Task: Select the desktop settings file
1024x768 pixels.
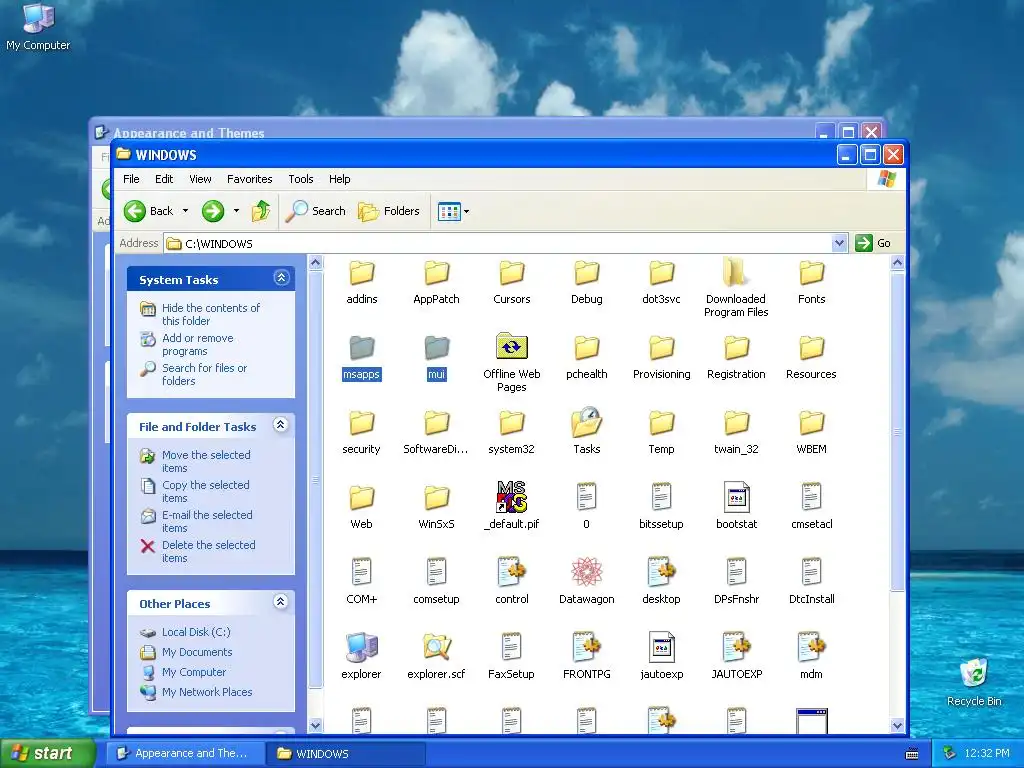Action: click(661, 581)
